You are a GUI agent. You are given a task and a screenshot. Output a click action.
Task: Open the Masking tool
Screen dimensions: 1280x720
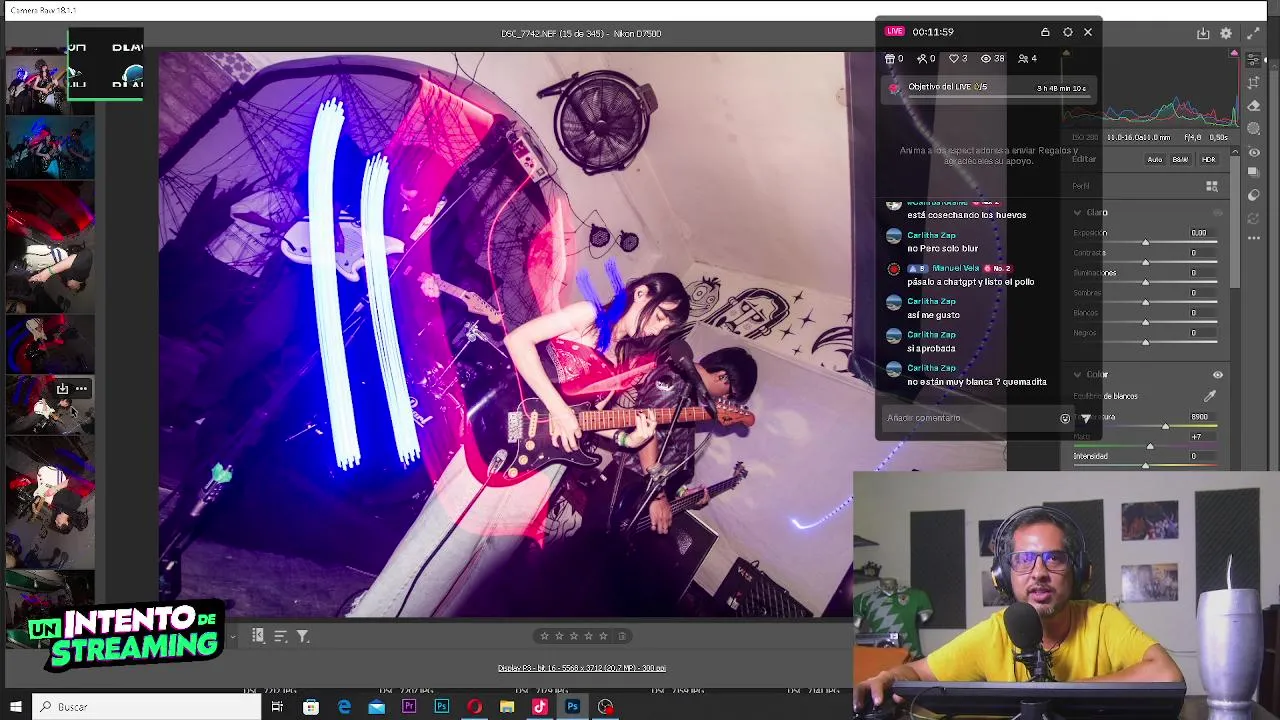1254,129
